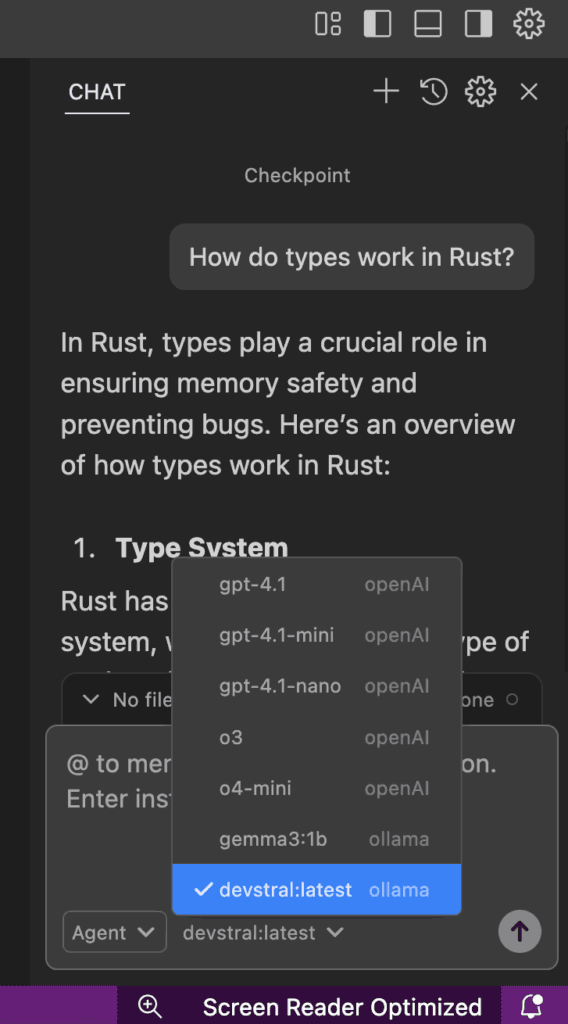Toggle the secondary side bar

(478, 24)
